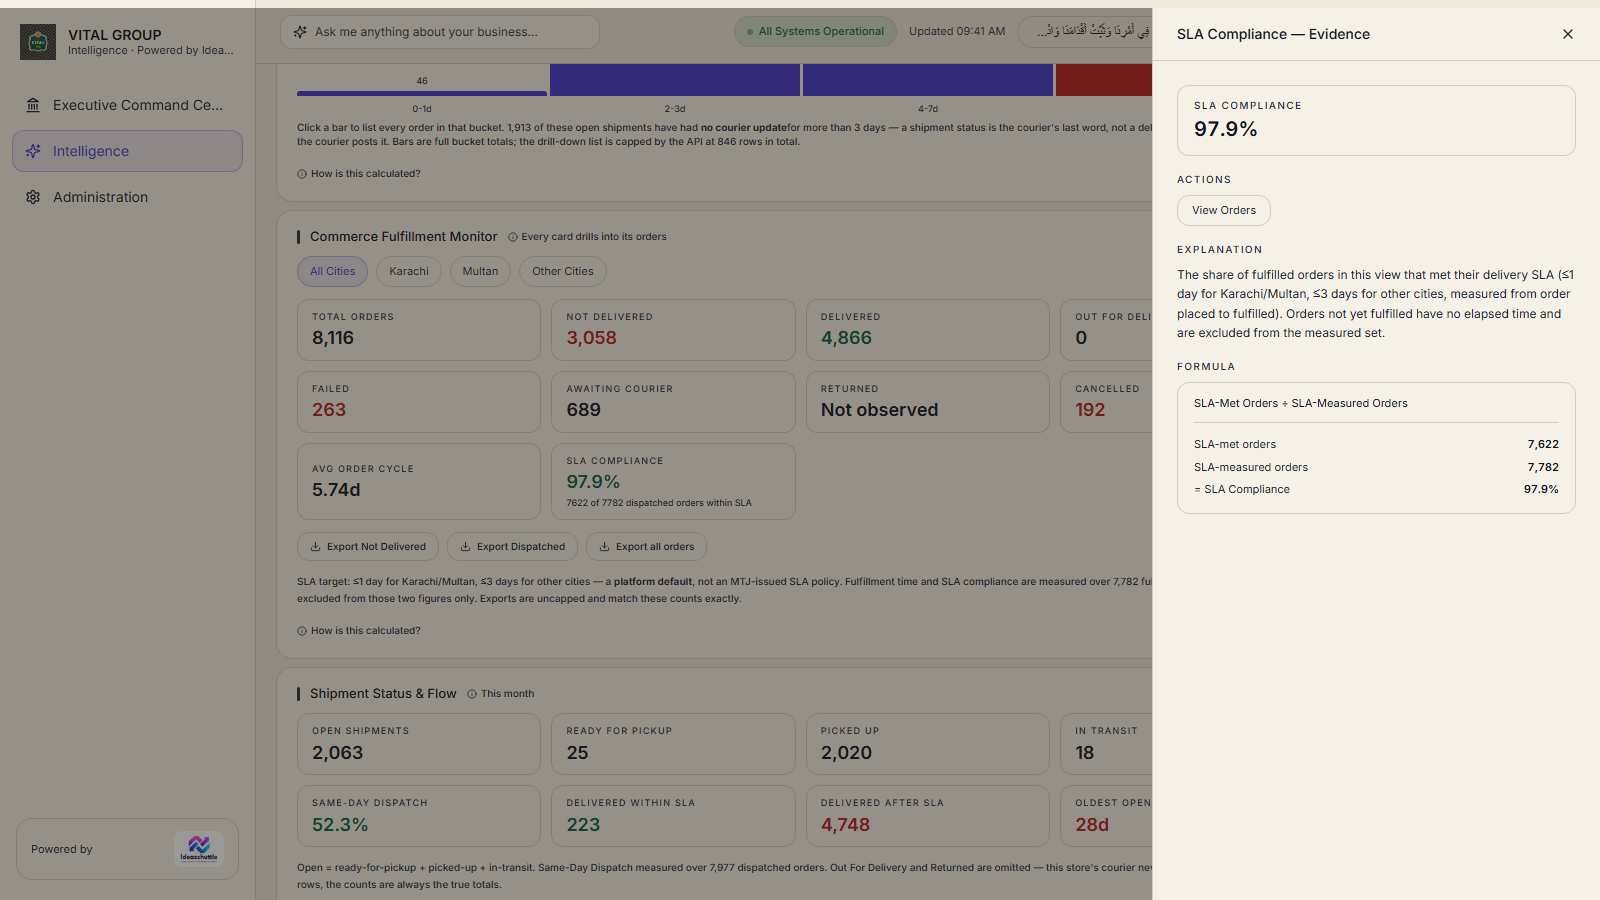Close the SLA Compliance Evidence panel
The image size is (1600, 900).
click(x=1567, y=34)
